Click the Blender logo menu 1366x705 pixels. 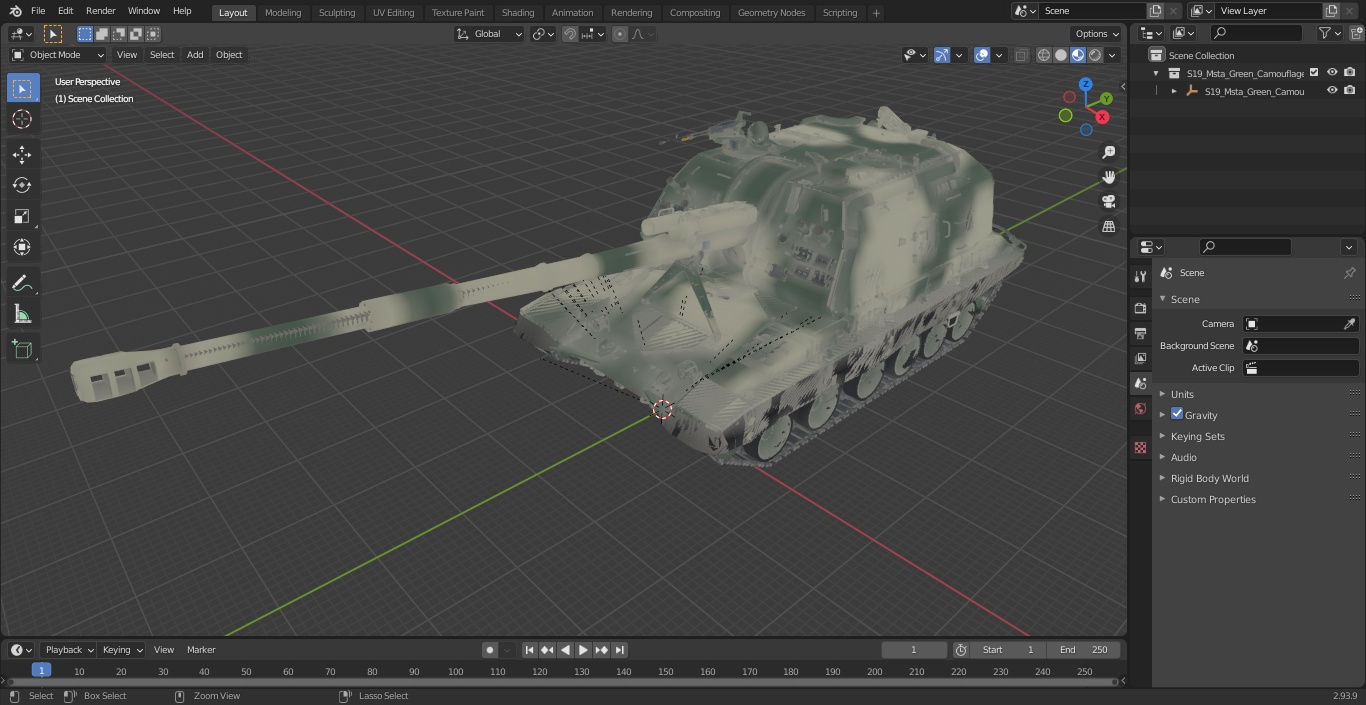point(15,11)
